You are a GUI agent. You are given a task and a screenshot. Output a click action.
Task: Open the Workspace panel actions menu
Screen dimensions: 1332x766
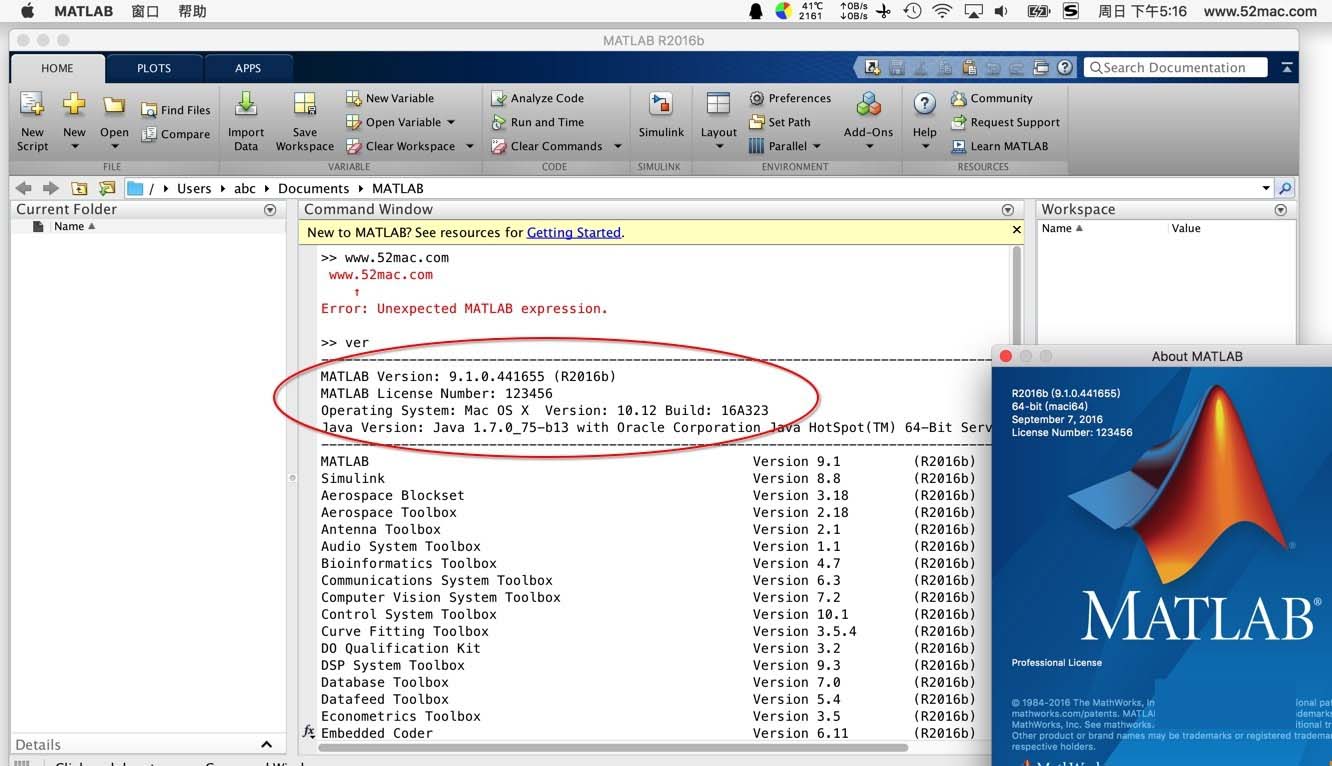[1281, 210]
